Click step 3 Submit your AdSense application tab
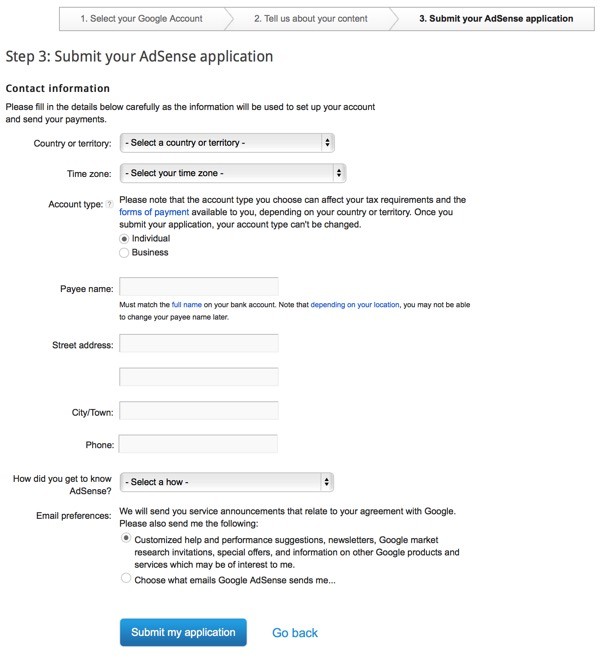Image resolution: width=600 pixels, height=658 pixels. (496, 19)
